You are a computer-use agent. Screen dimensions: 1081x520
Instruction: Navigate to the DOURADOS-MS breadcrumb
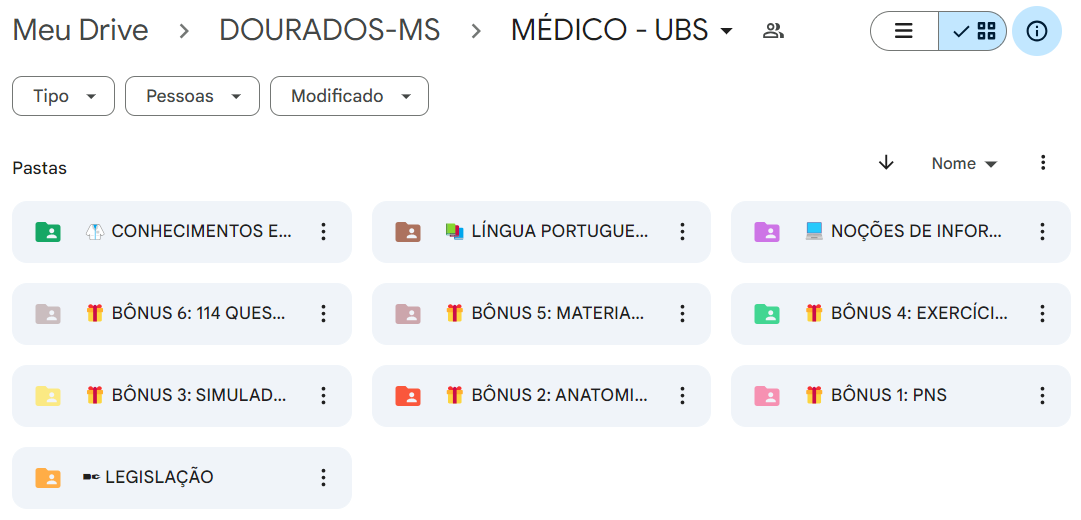point(329,30)
